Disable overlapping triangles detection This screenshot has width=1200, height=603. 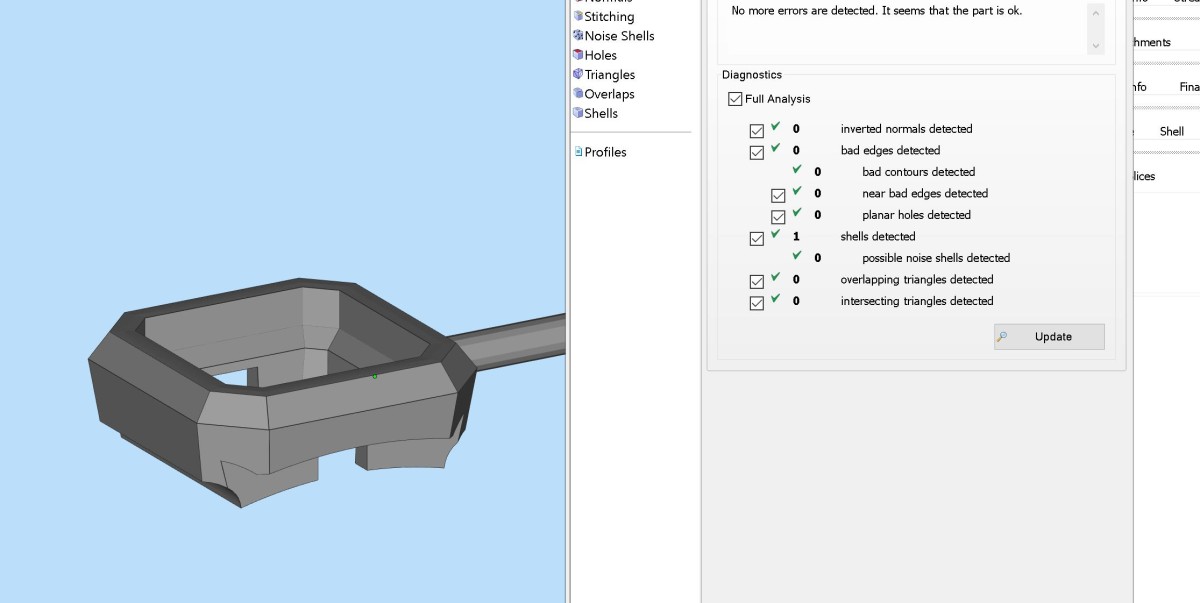point(757,281)
